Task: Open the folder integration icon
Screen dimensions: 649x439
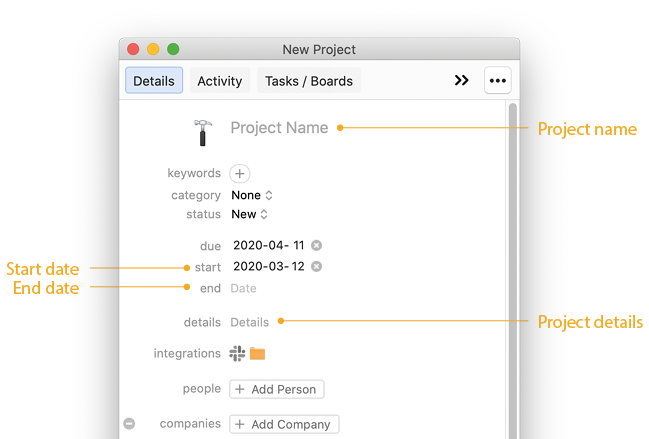Action: 257,354
